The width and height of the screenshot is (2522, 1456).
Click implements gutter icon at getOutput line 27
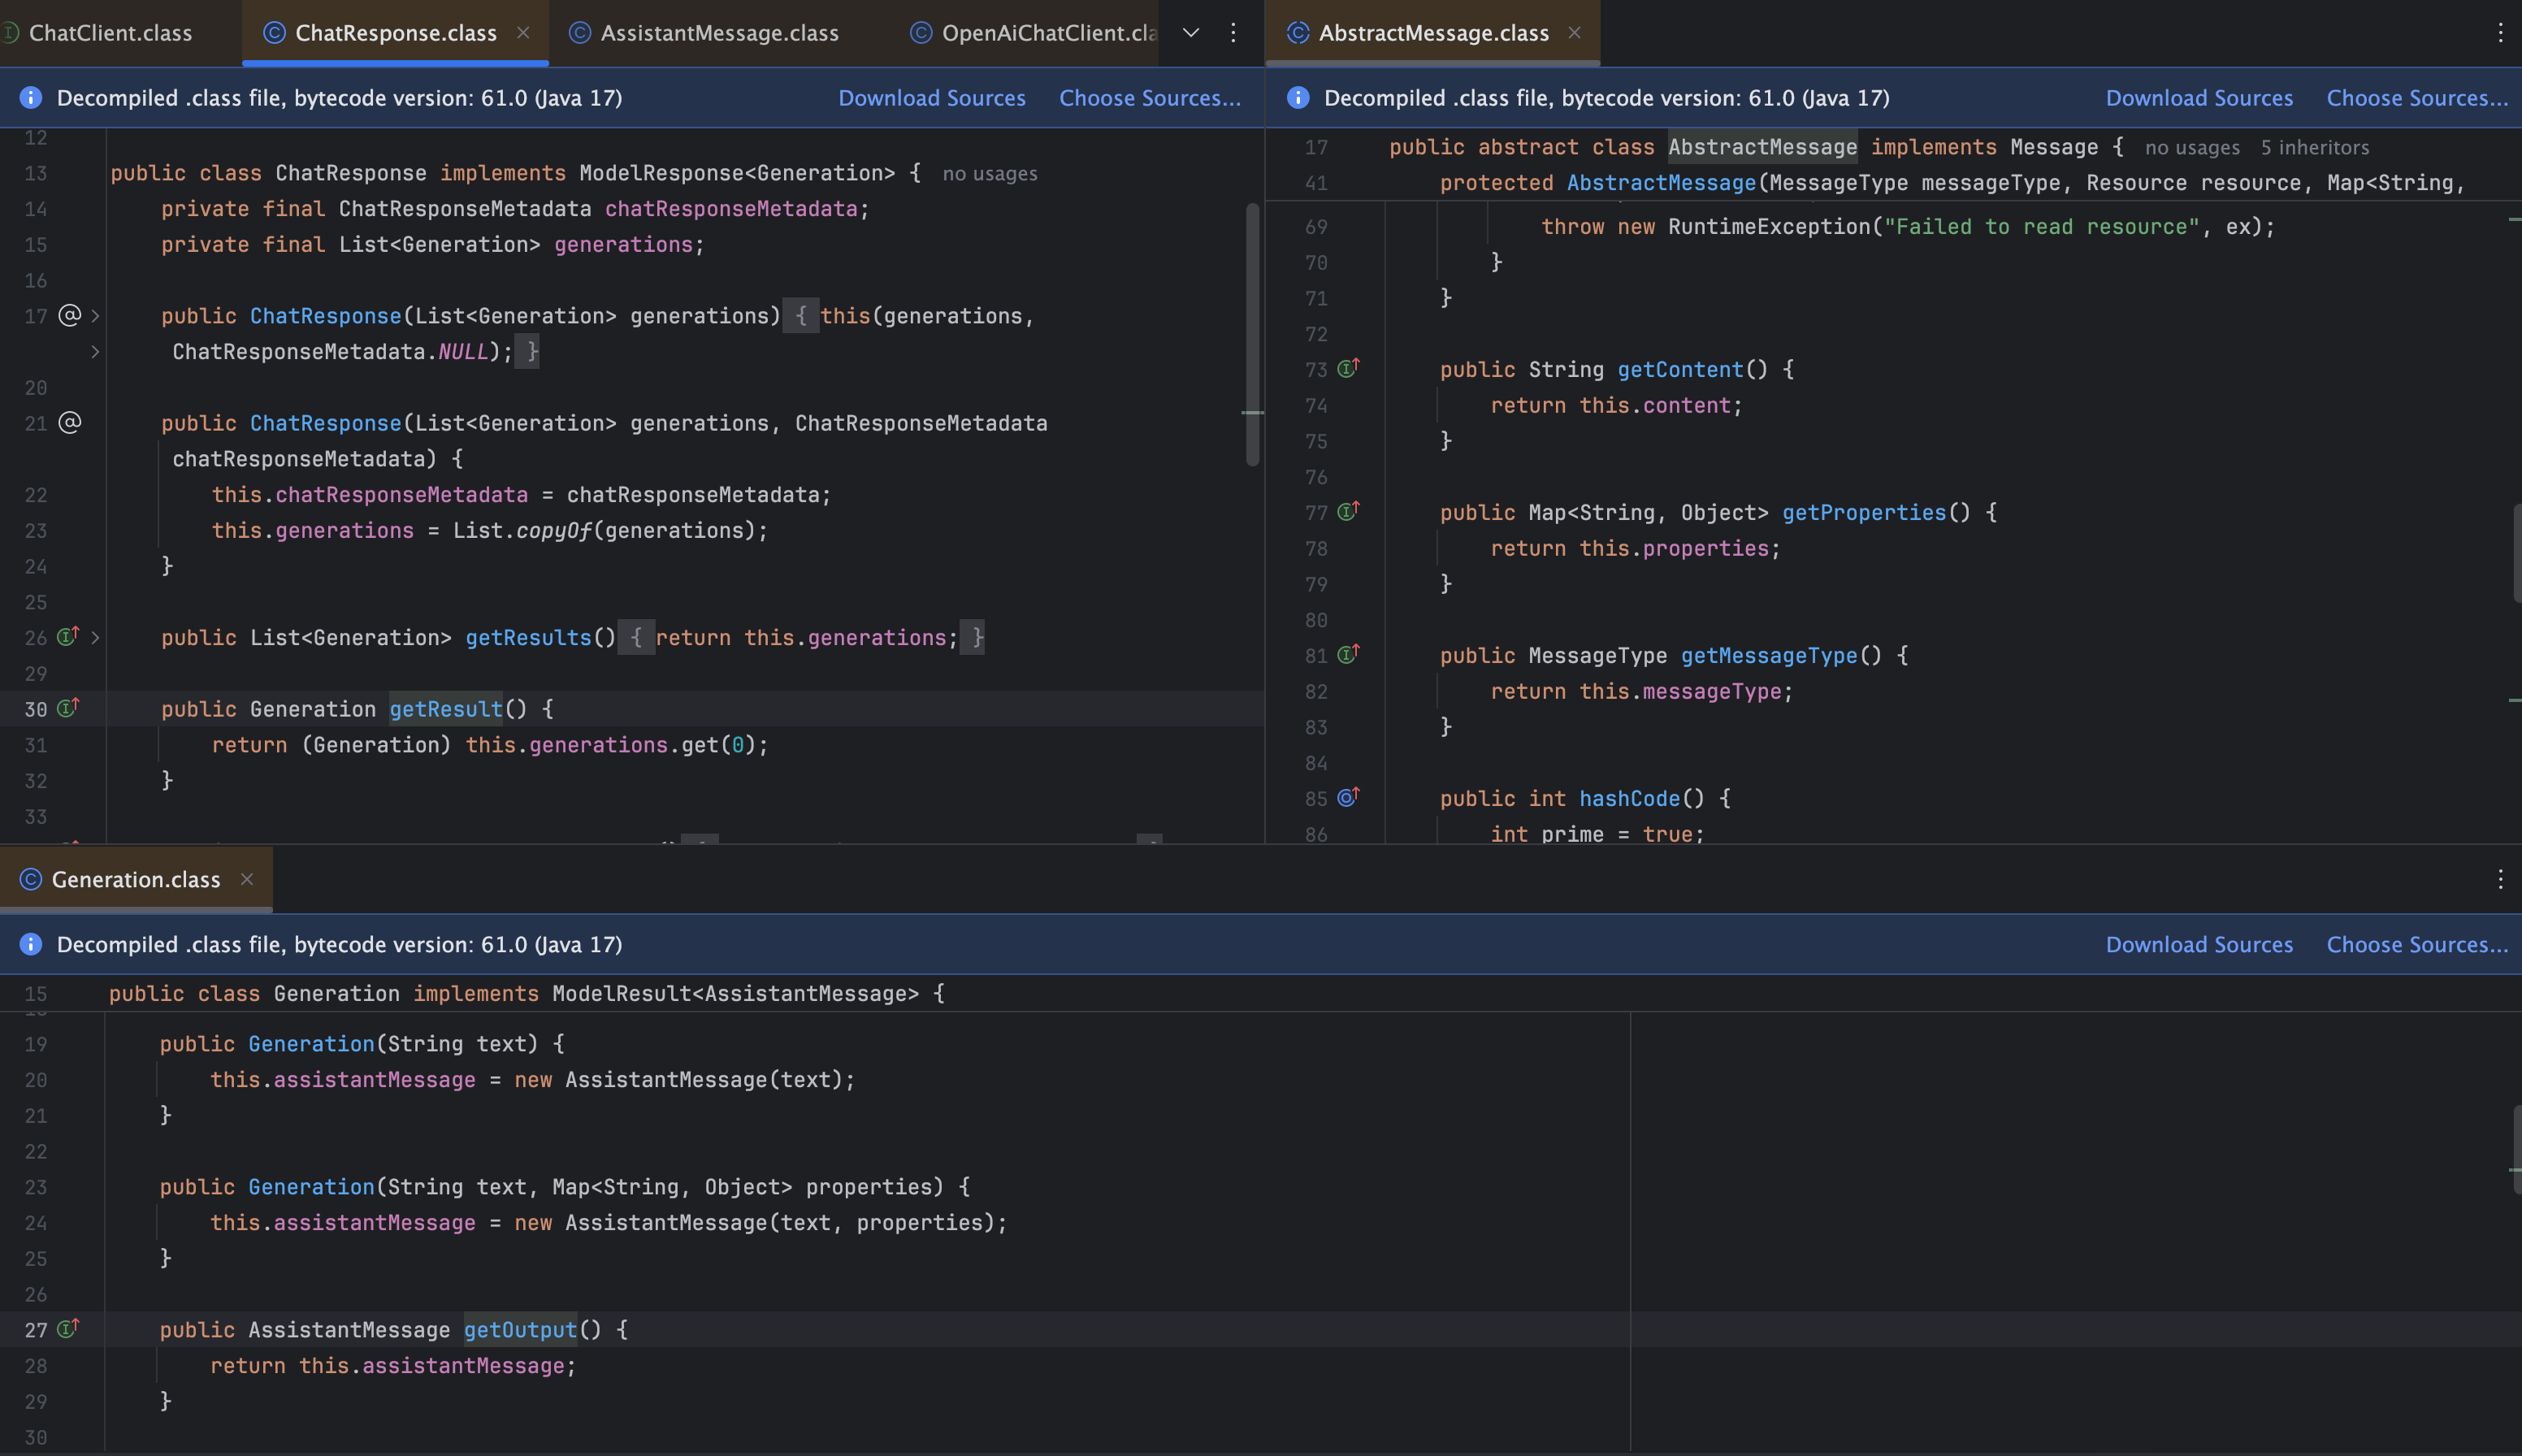click(67, 1329)
